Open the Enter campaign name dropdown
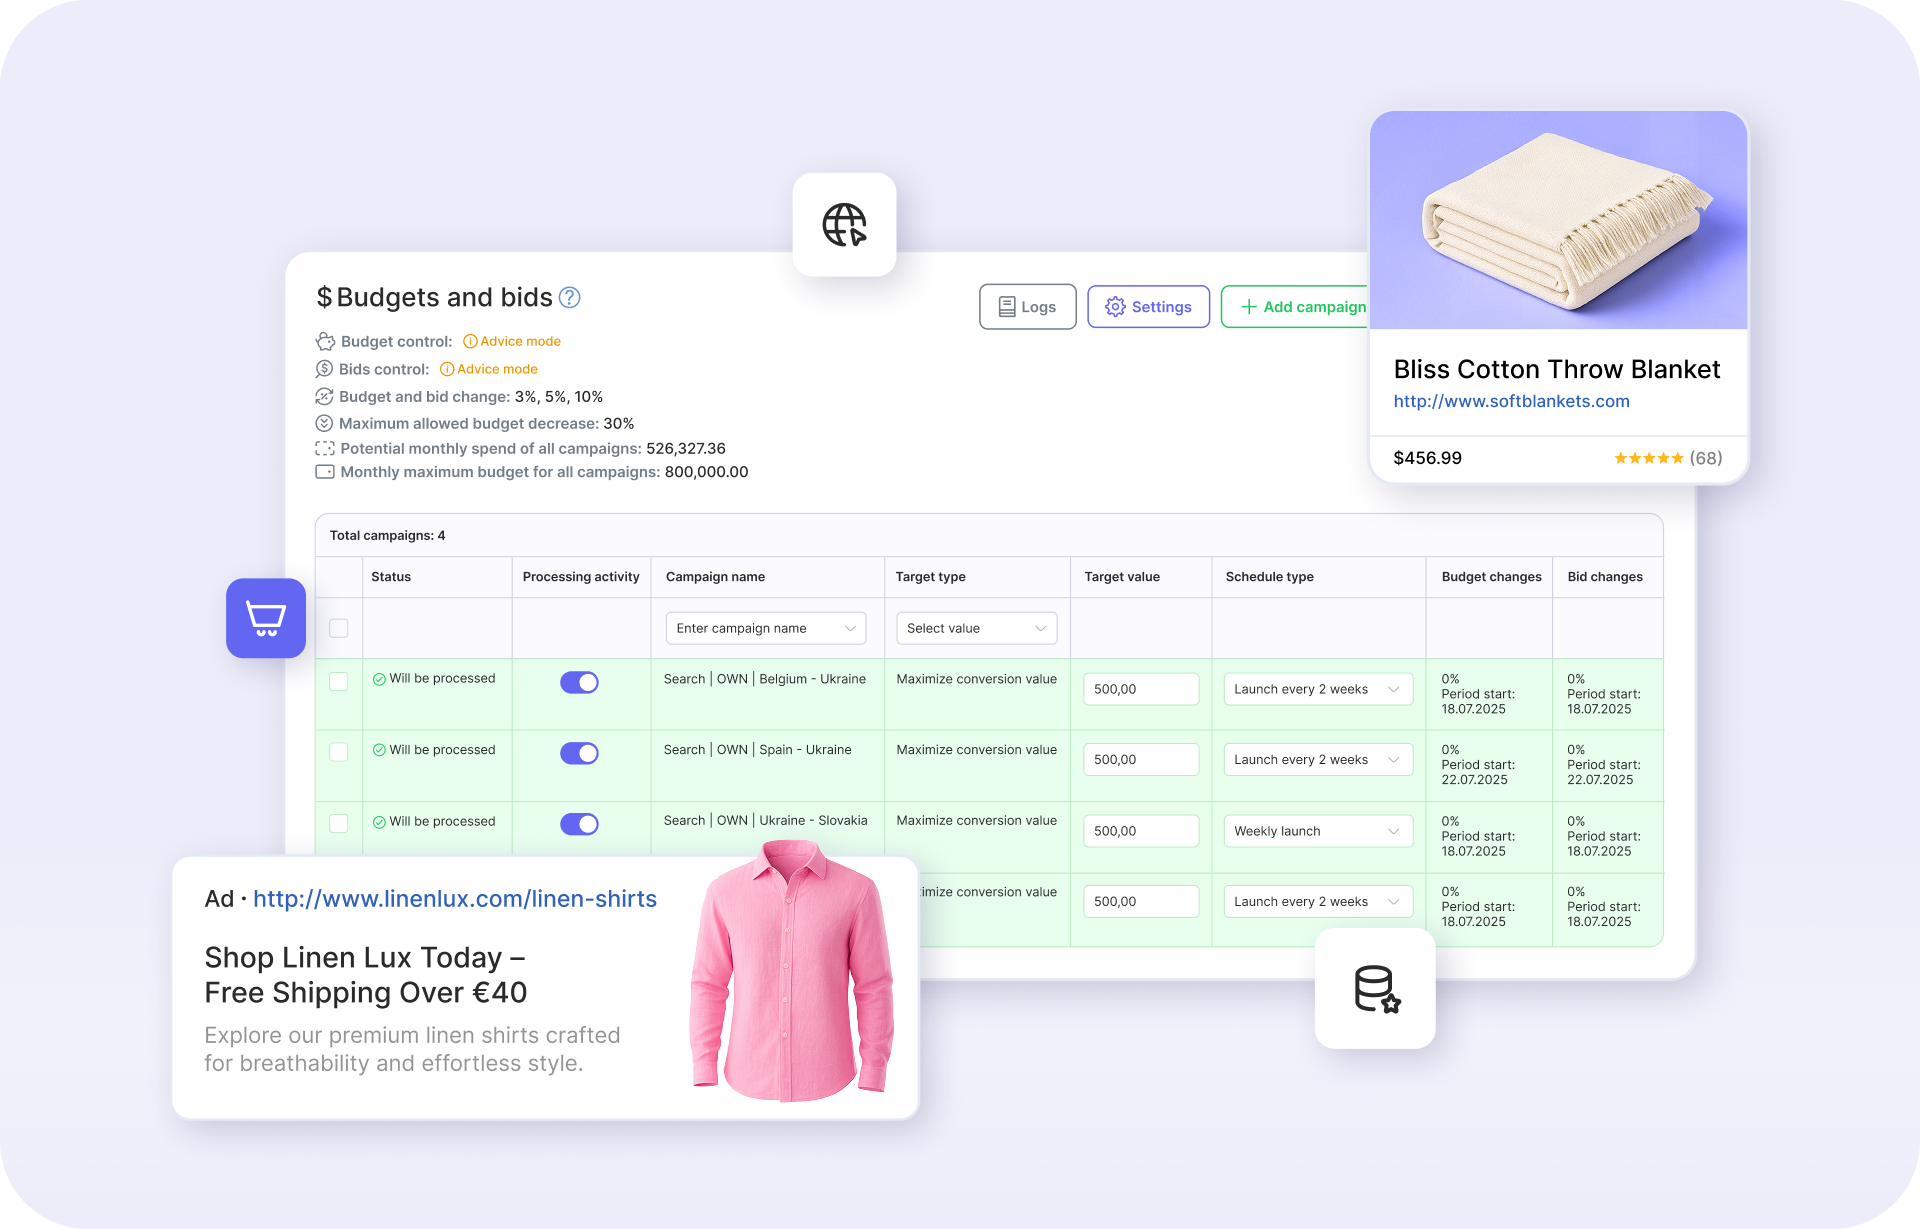The width and height of the screenshot is (1920, 1229). [766, 628]
